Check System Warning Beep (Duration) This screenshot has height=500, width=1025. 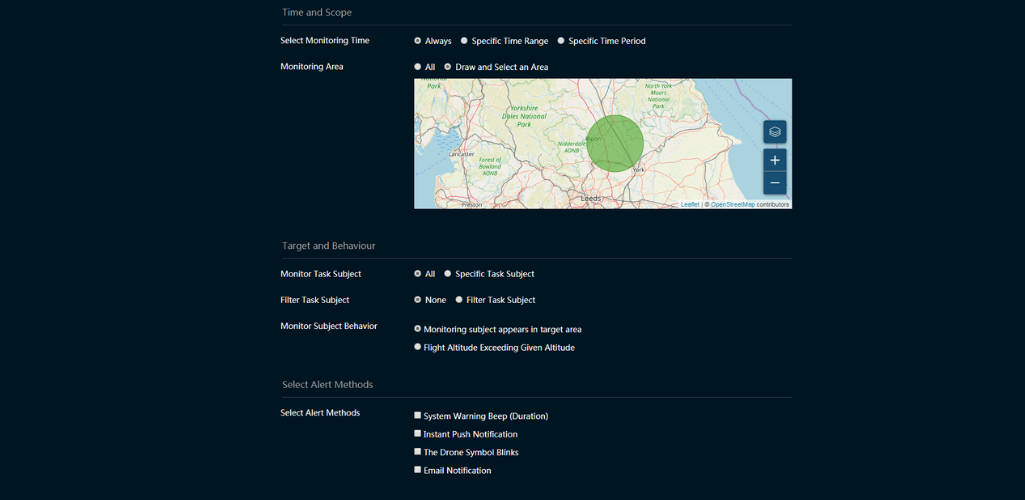(x=418, y=415)
